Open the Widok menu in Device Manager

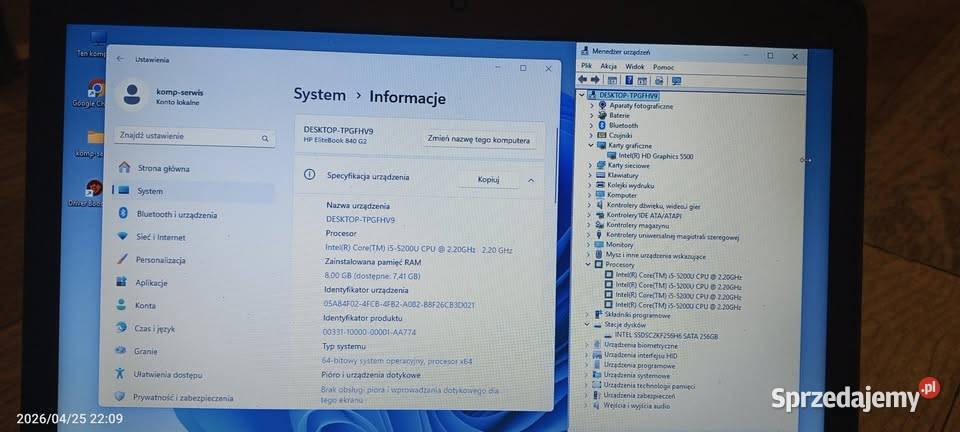(x=635, y=66)
